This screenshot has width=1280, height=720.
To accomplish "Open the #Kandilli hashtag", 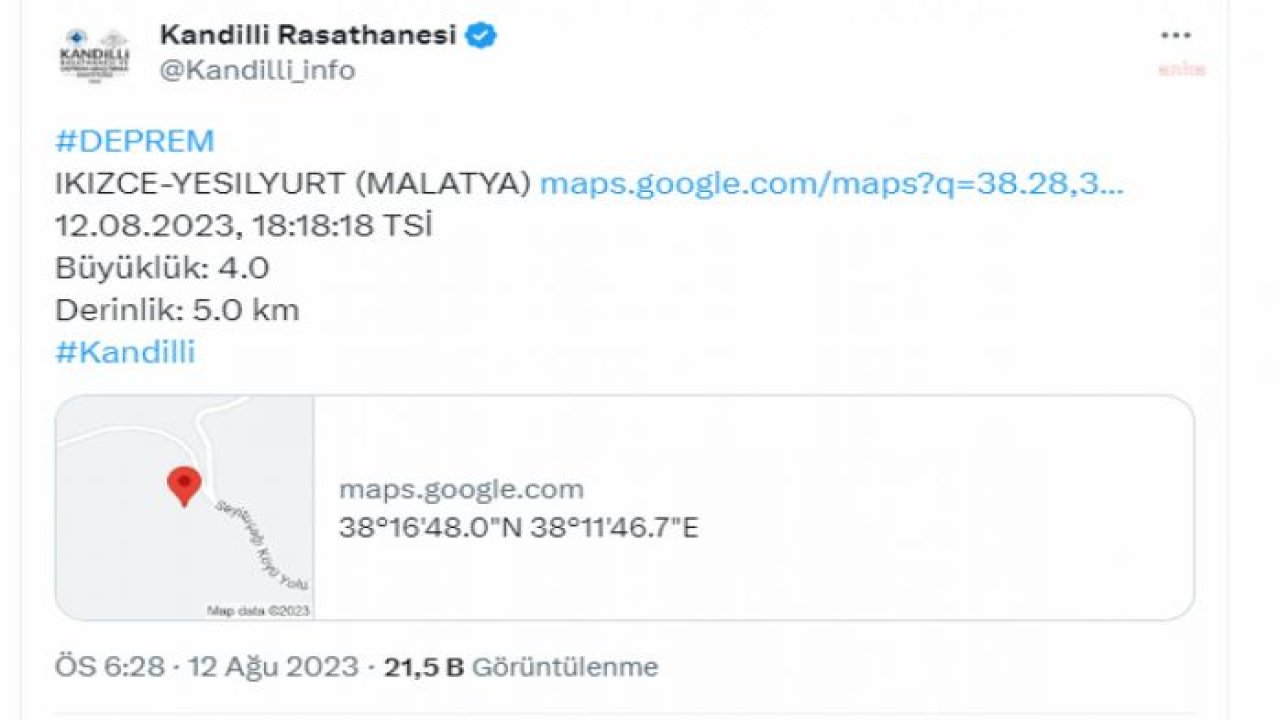I will [x=125, y=352].
